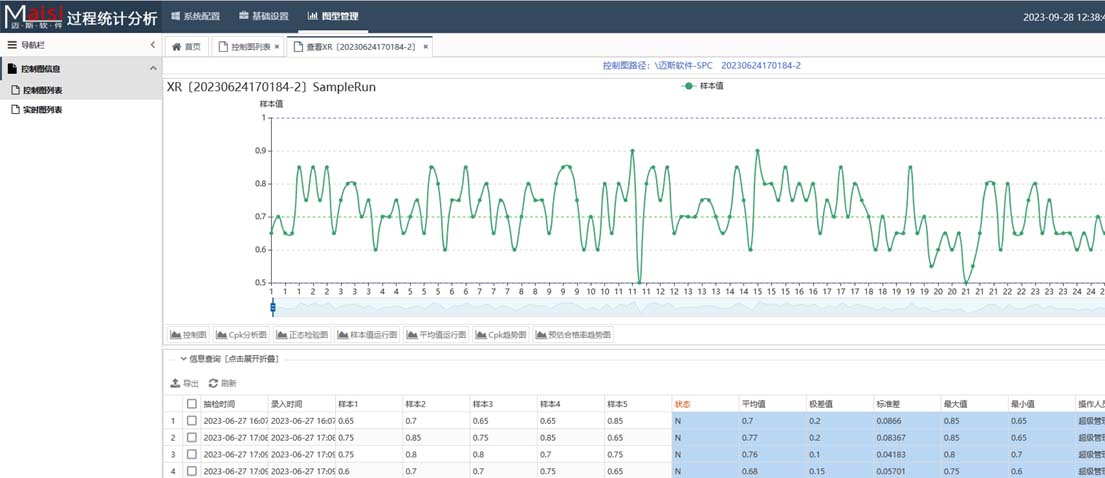The height and width of the screenshot is (478, 1105).
Task: Check the select-all checkbox in table header
Action: coord(192,404)
